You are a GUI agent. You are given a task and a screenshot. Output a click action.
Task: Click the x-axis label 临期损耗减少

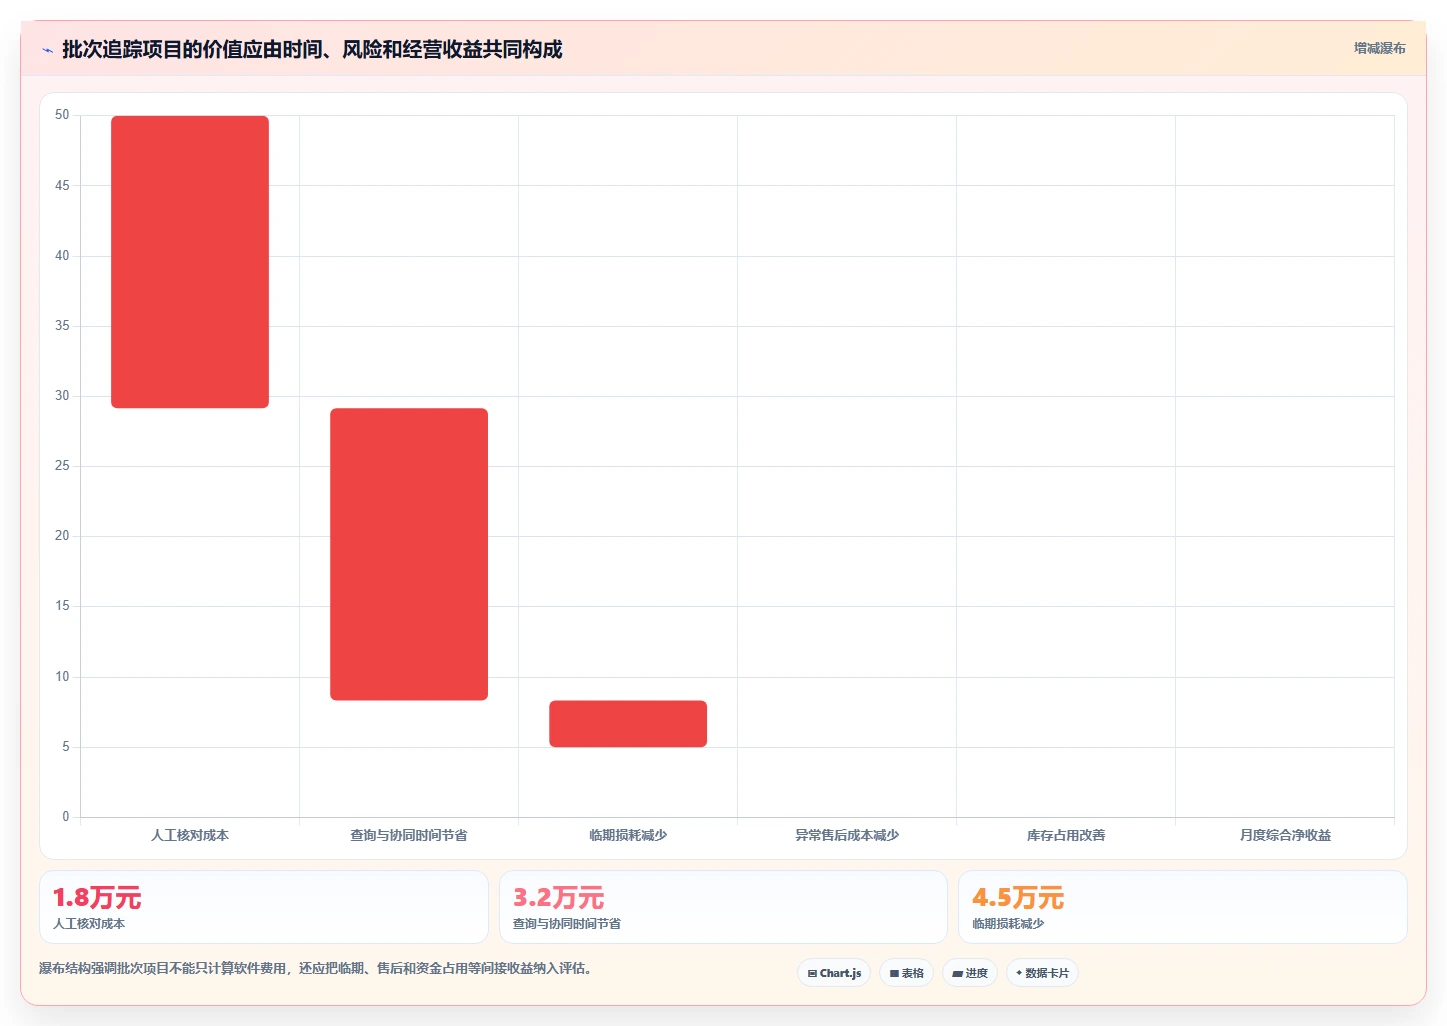[x=628, y=835]
